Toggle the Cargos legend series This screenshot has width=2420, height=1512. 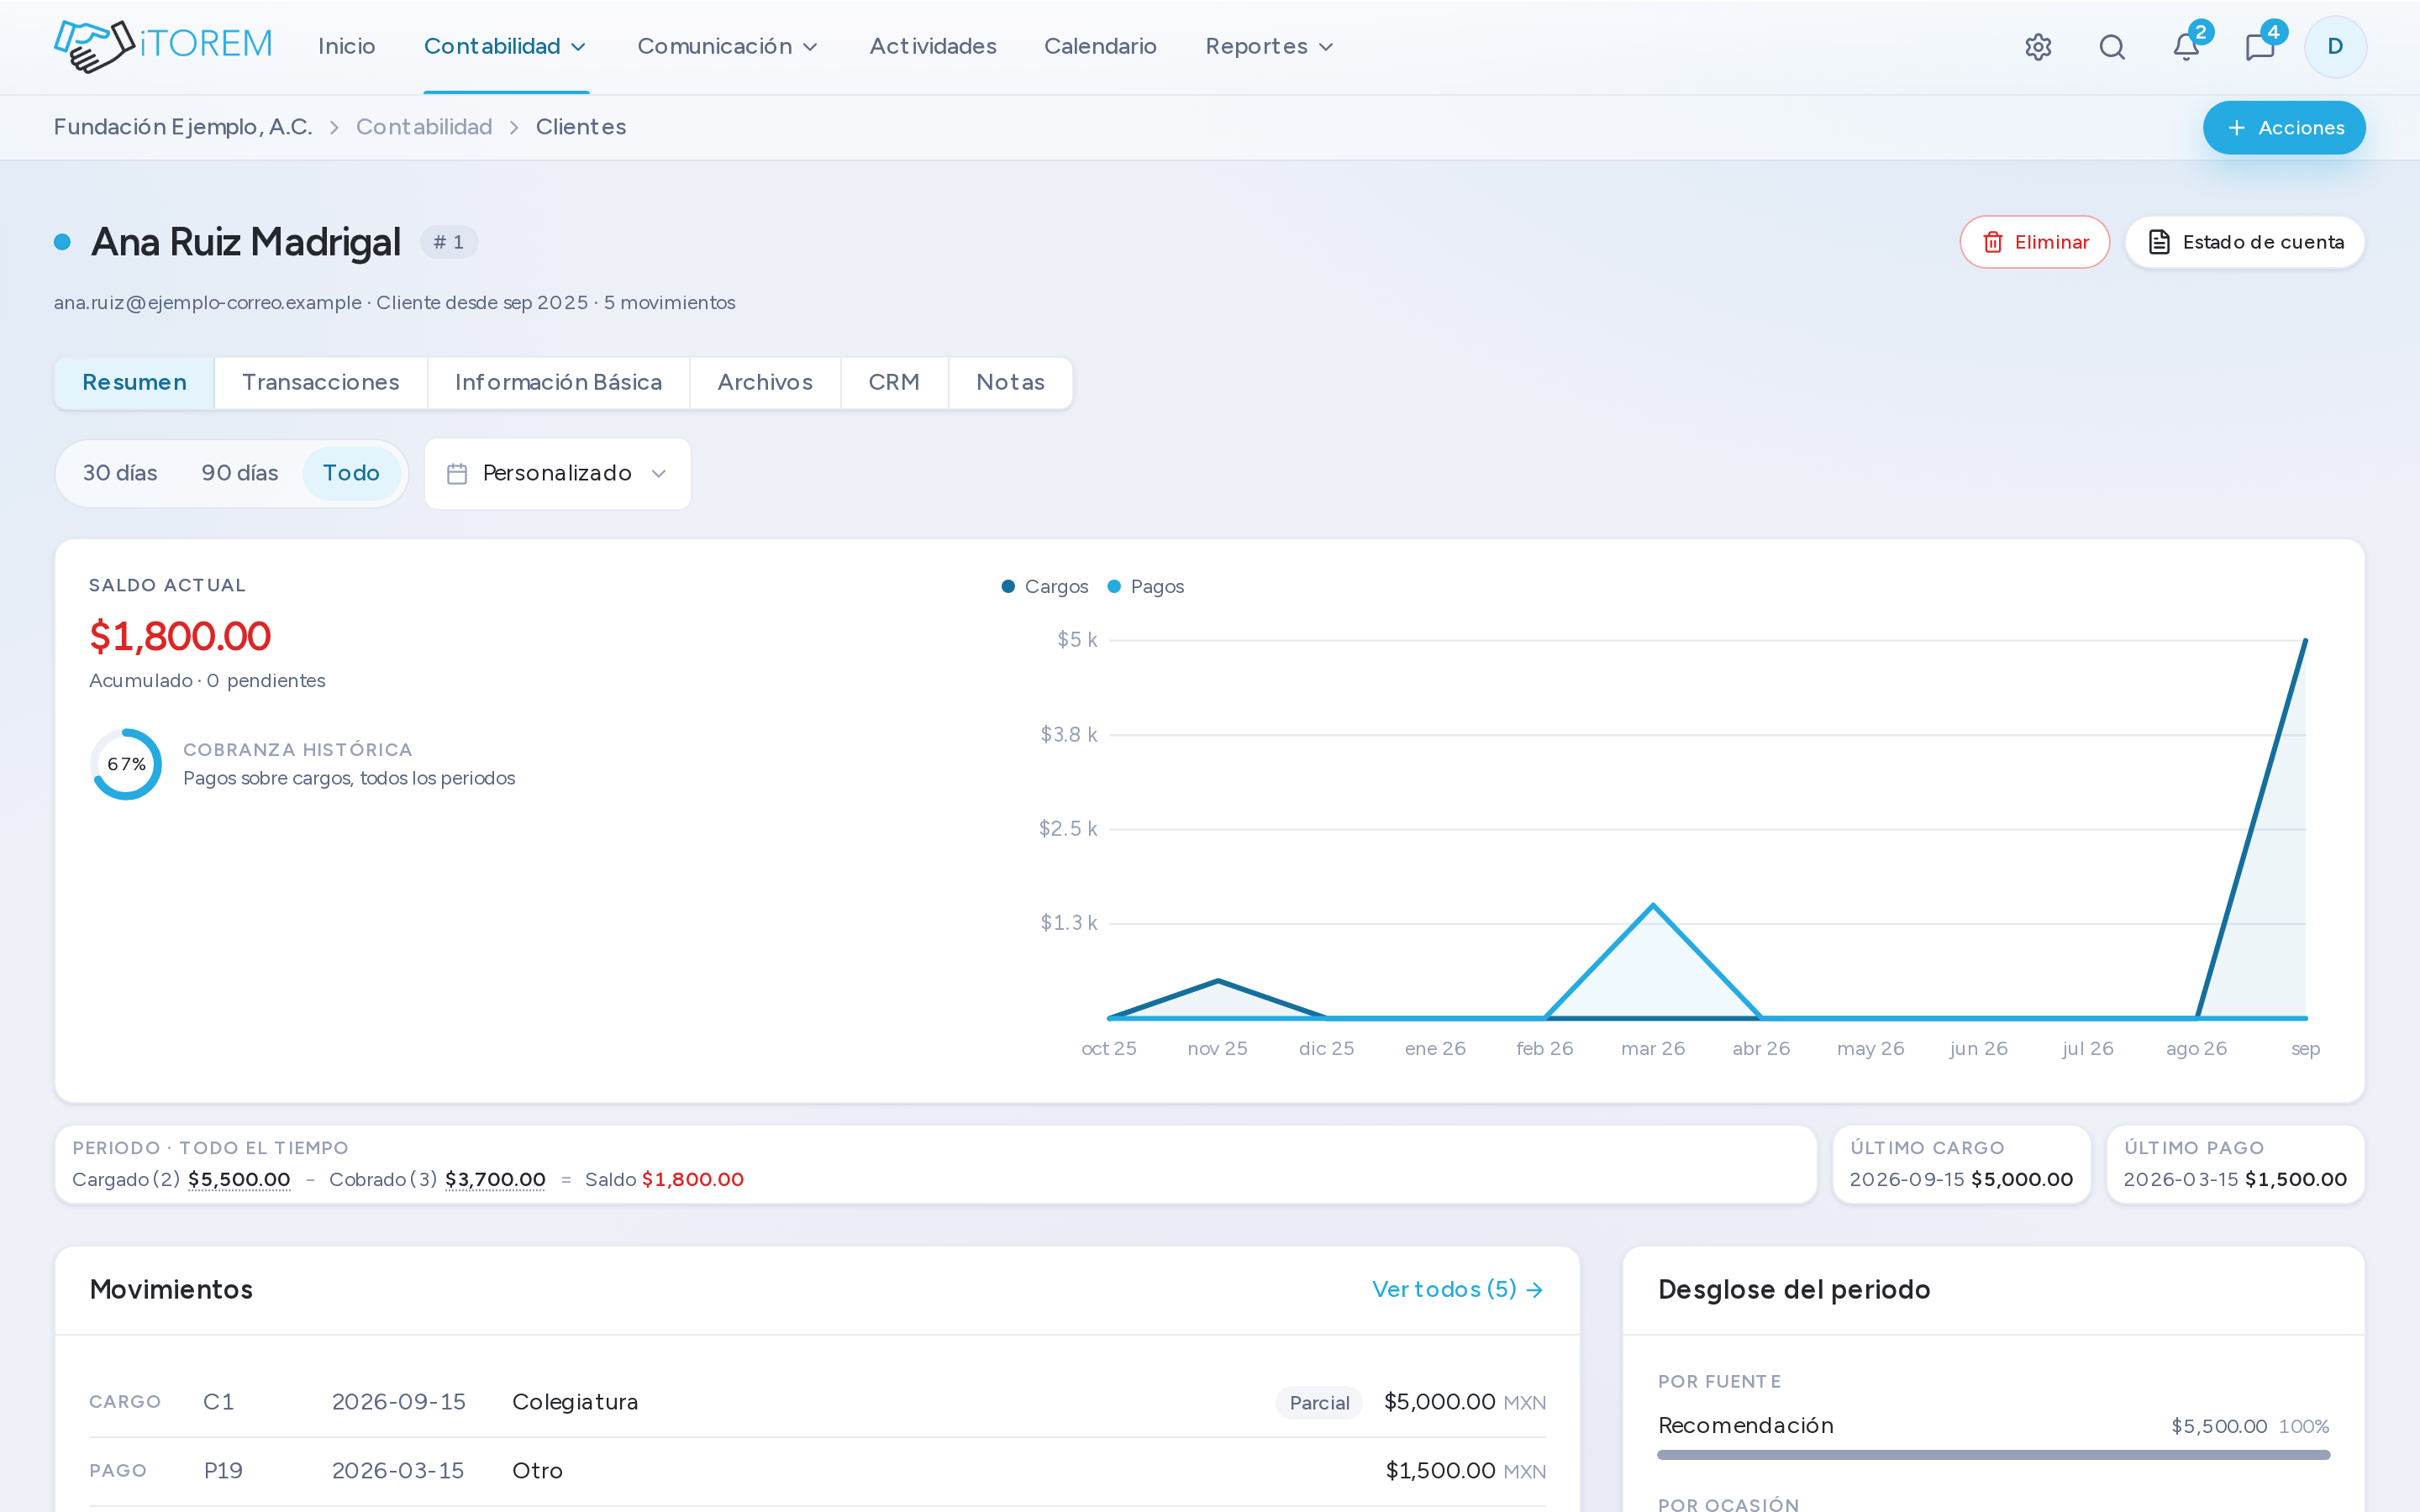pyautogui.click(x=1044, y=587)
